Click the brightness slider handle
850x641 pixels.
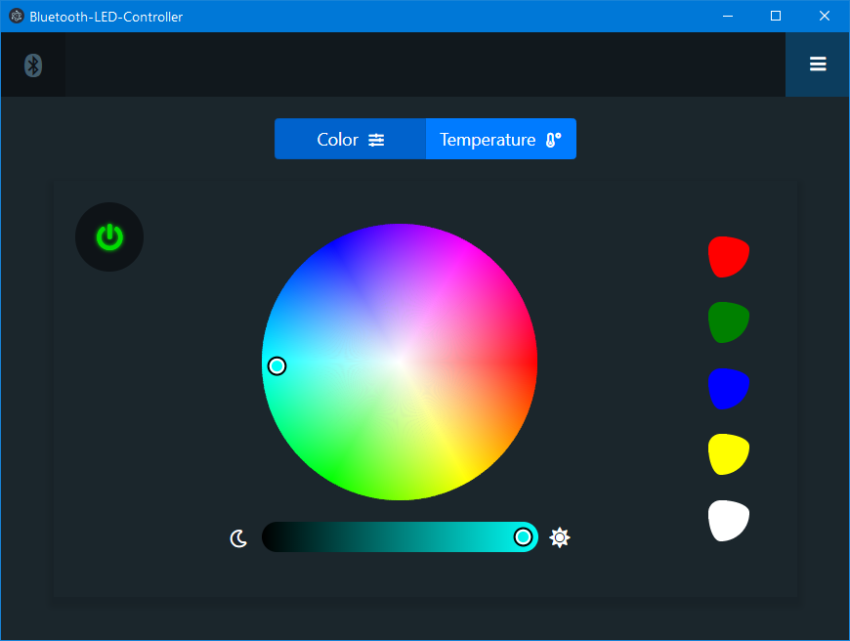(523, 537)
